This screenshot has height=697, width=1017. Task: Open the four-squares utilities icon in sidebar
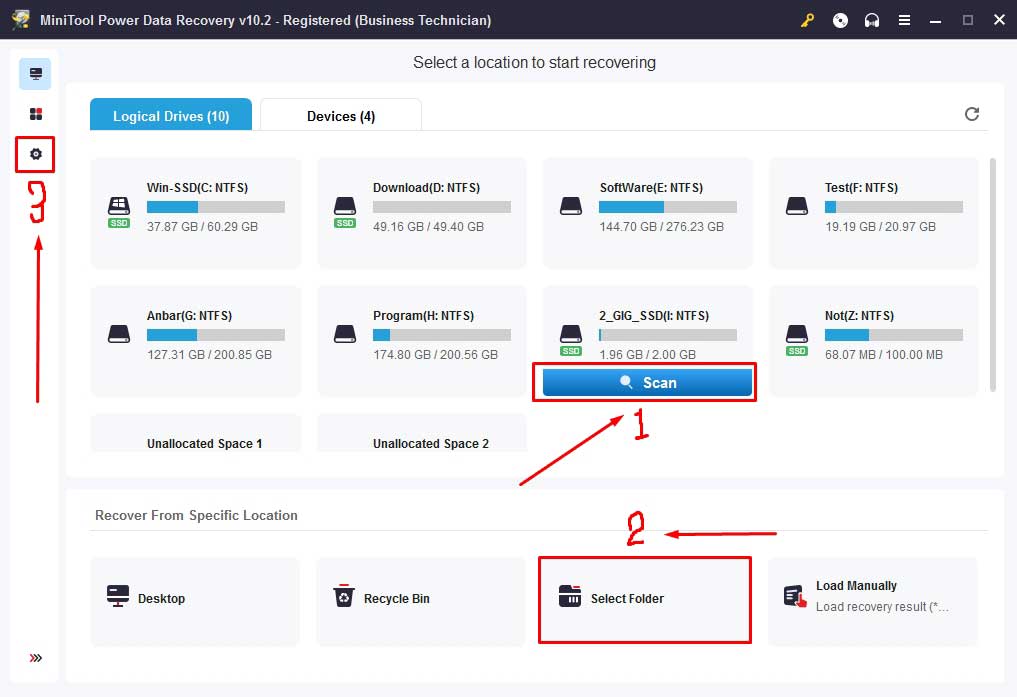pos(36,114)
